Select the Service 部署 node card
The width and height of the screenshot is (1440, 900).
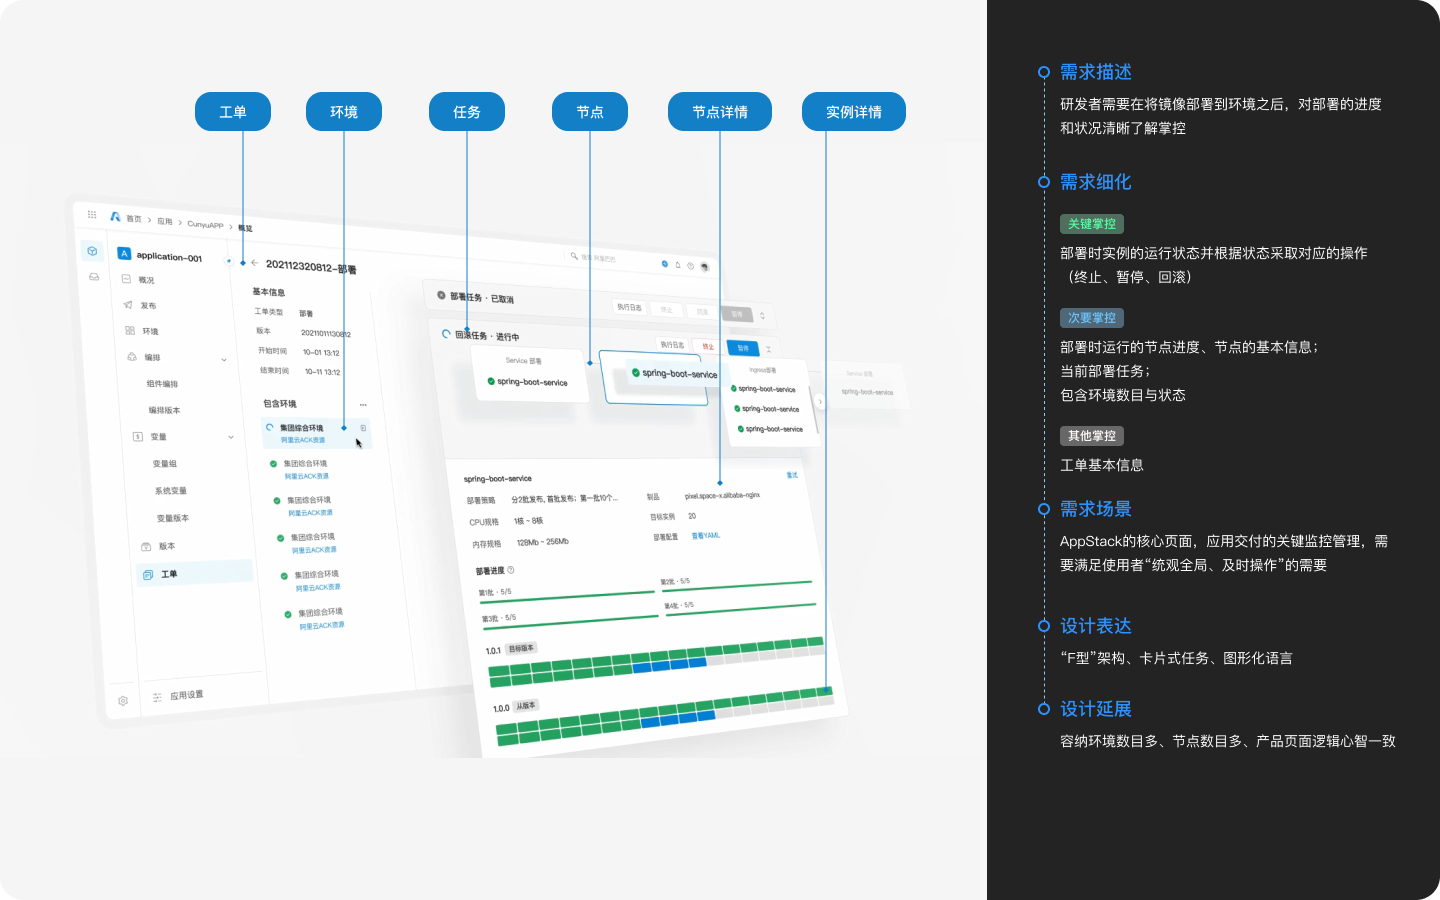(528, 375)
